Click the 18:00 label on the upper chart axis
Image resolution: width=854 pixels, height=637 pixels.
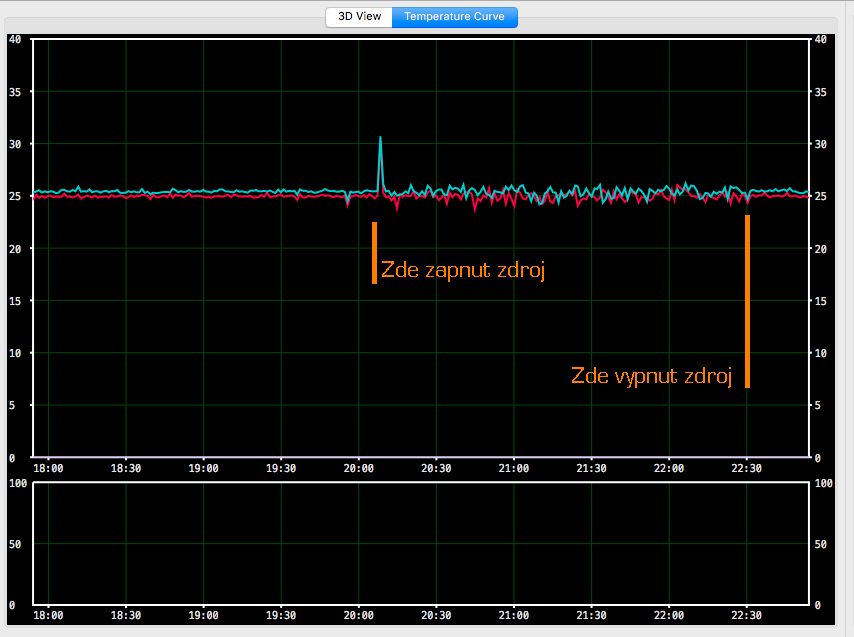tap(48, 468)
